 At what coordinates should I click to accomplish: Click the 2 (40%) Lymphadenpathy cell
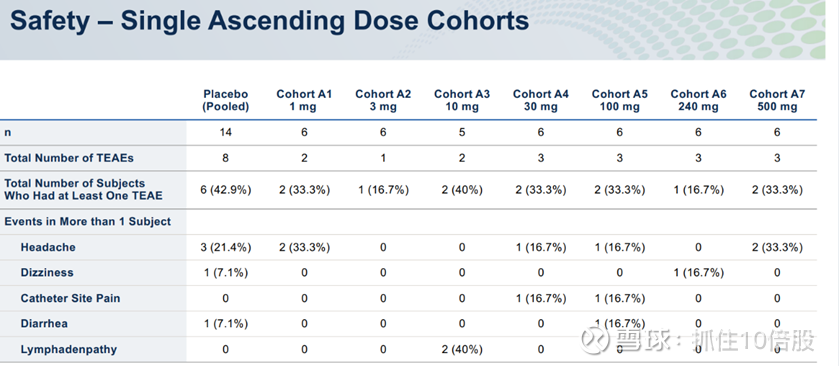pyautogui.click(x=462, y=350)
